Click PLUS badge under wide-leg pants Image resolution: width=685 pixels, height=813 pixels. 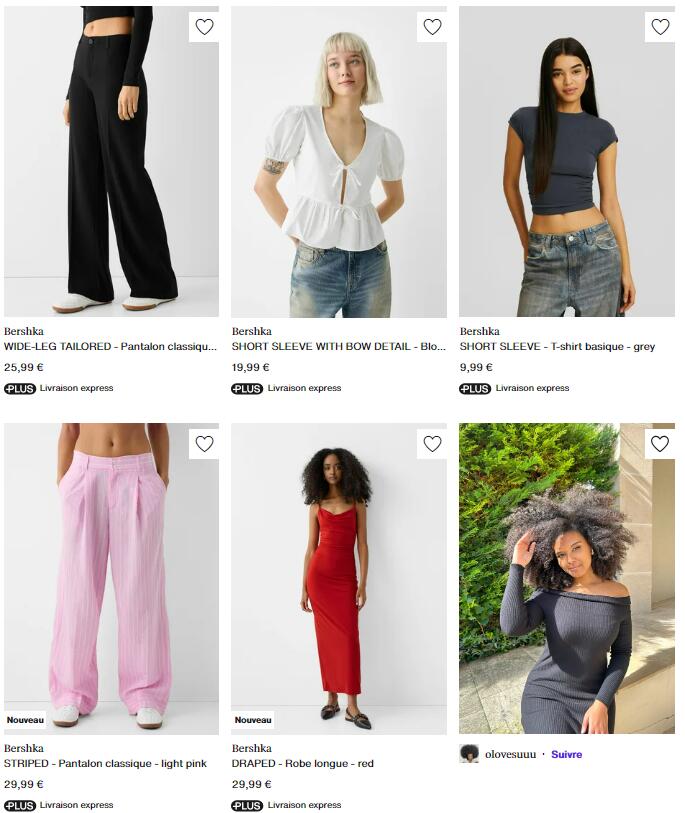20,388
